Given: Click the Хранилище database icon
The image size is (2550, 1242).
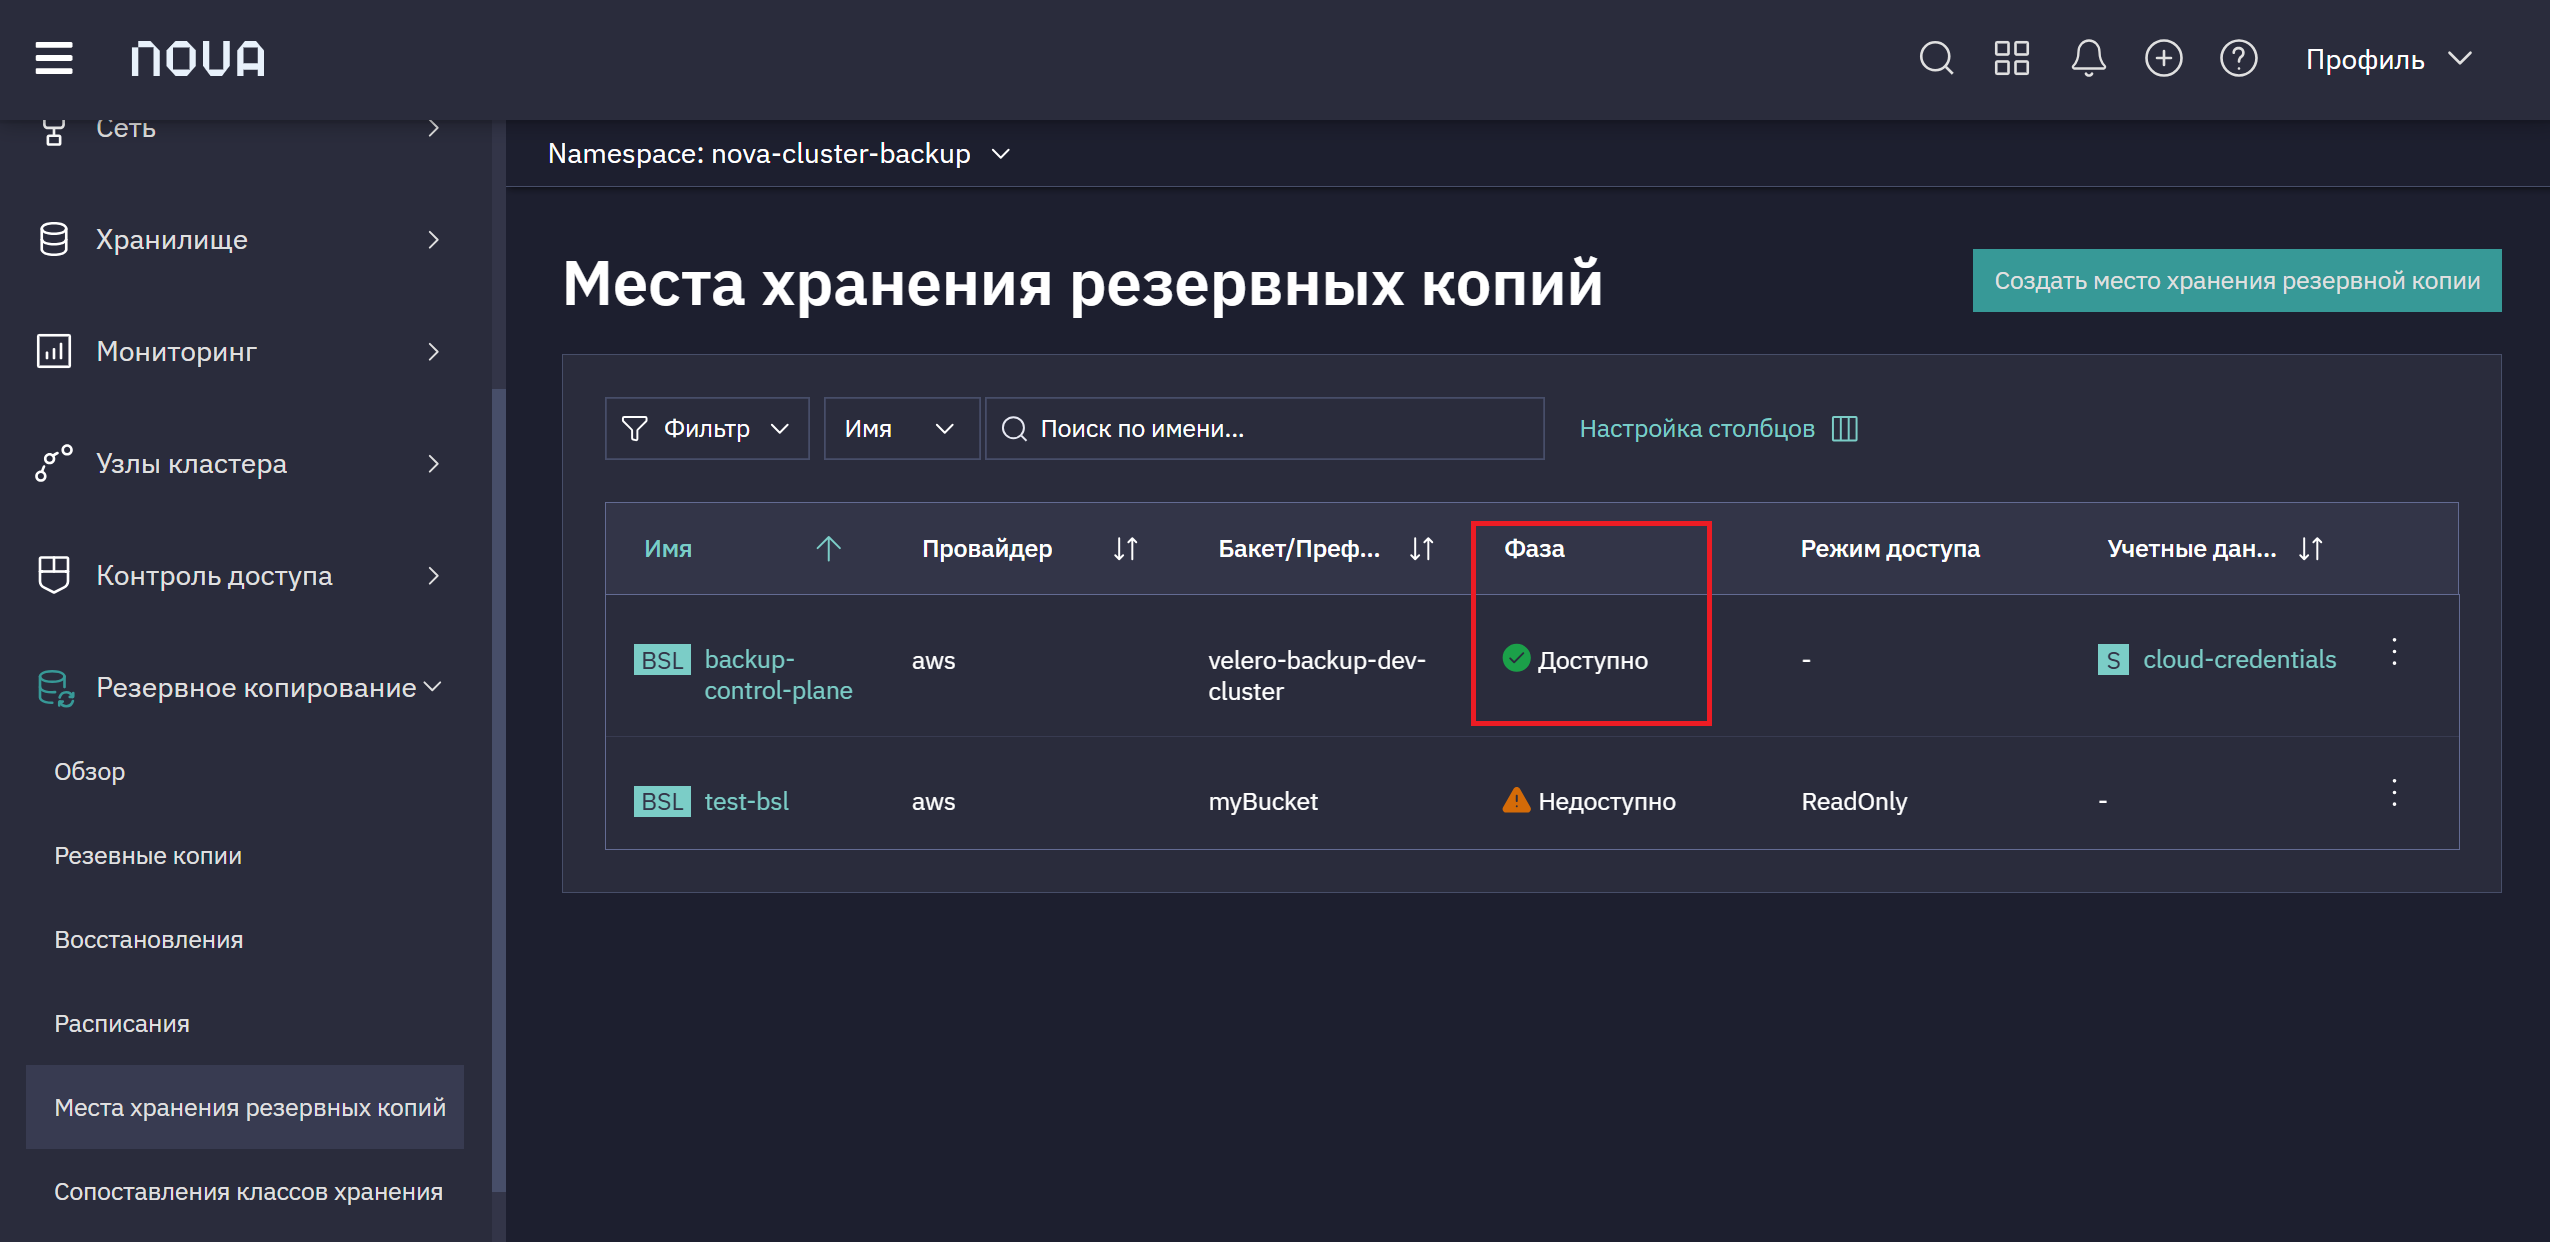Looking at the screenshot, I should (54, 239).
